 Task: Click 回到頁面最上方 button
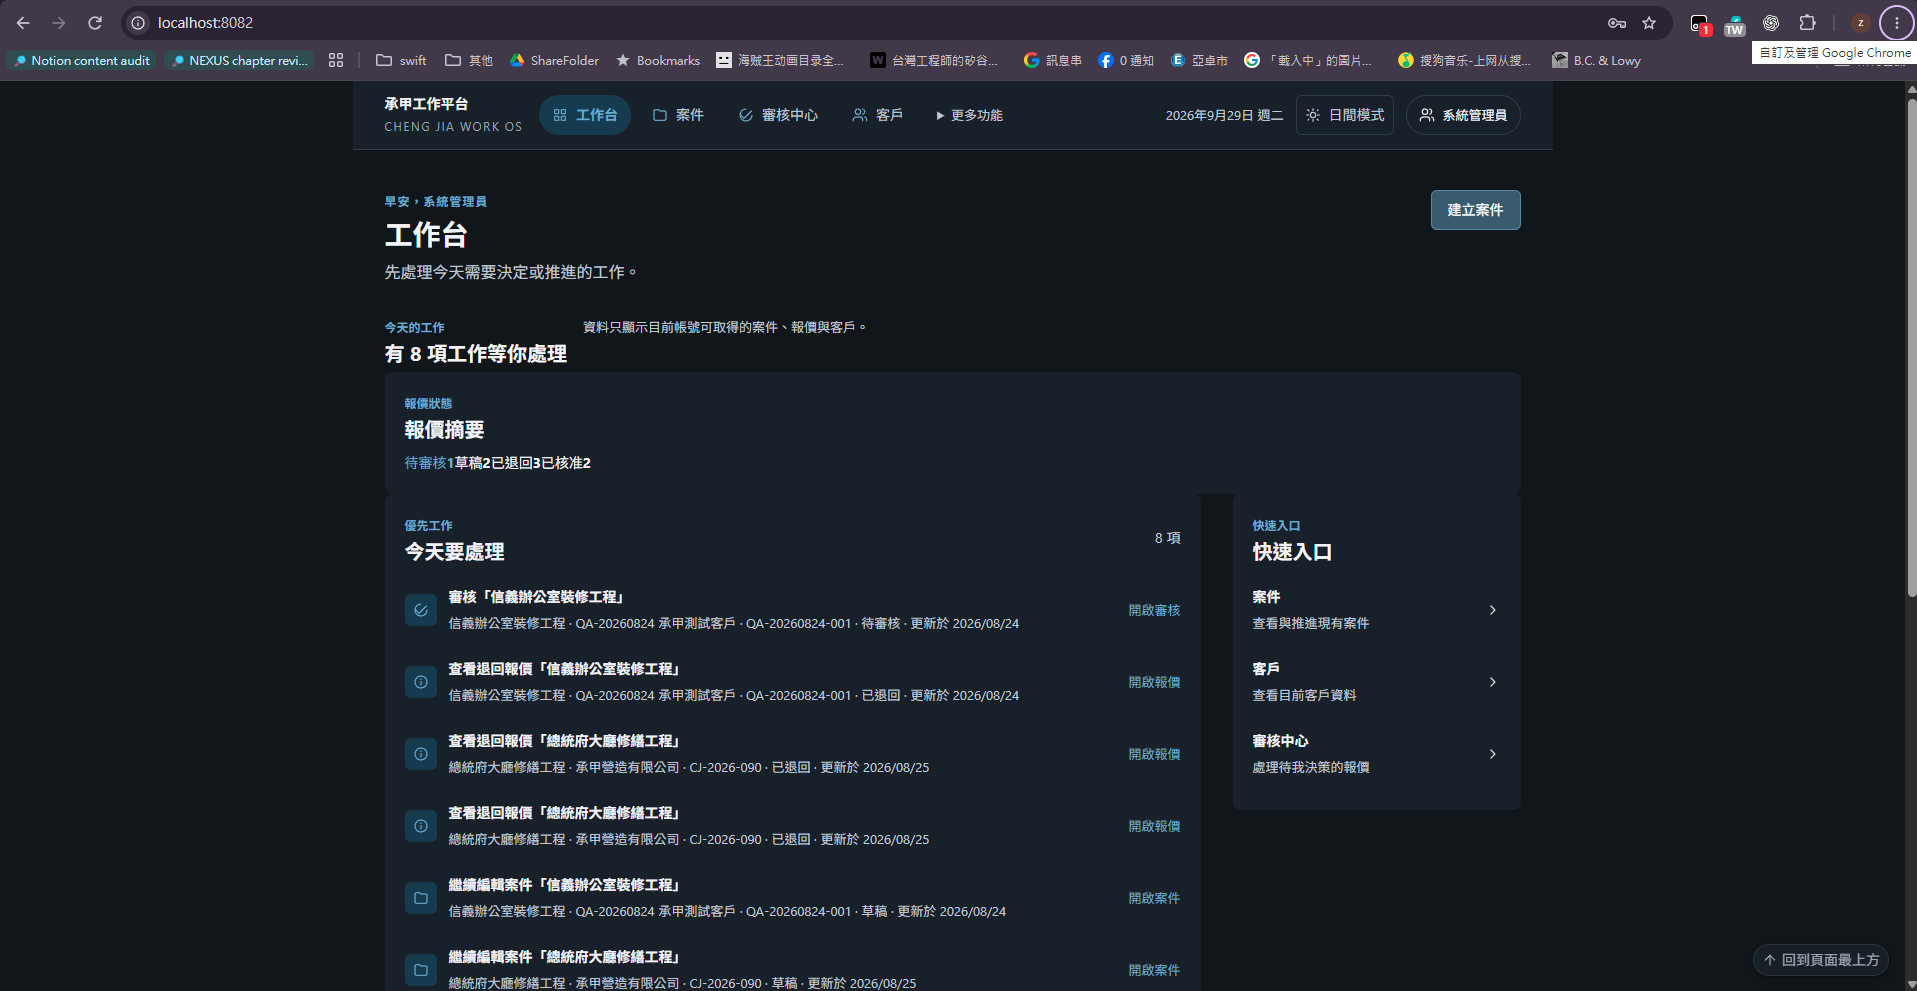click(x=1820, y=960)
